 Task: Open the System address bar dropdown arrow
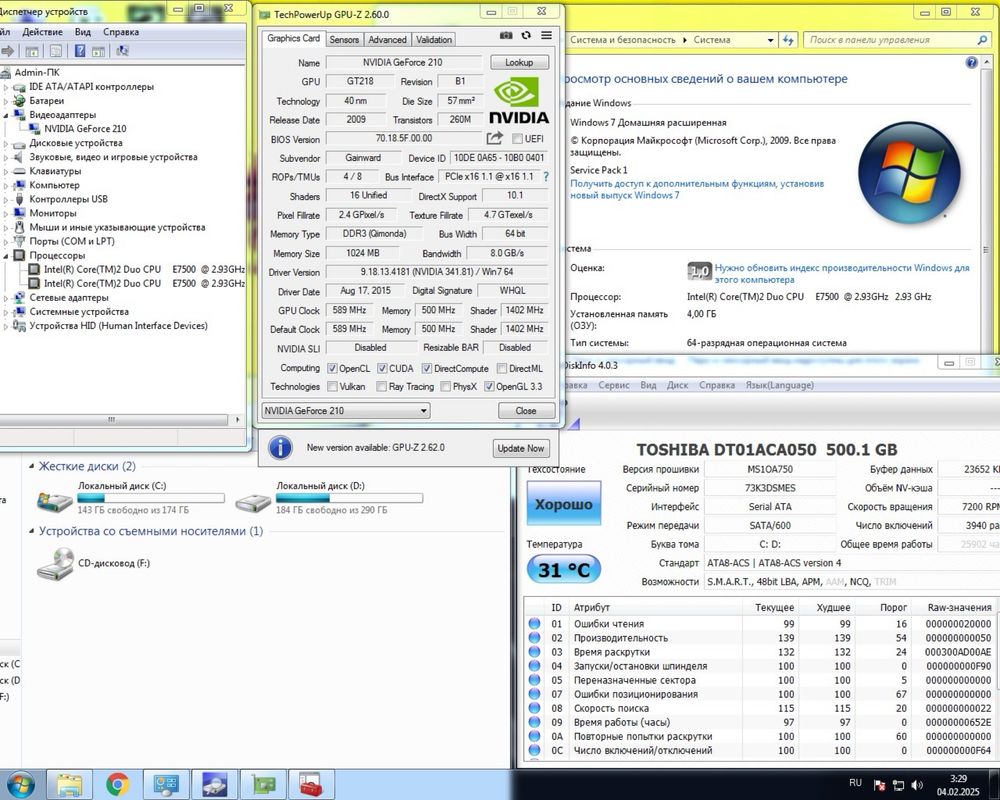[x=770, y=40]
